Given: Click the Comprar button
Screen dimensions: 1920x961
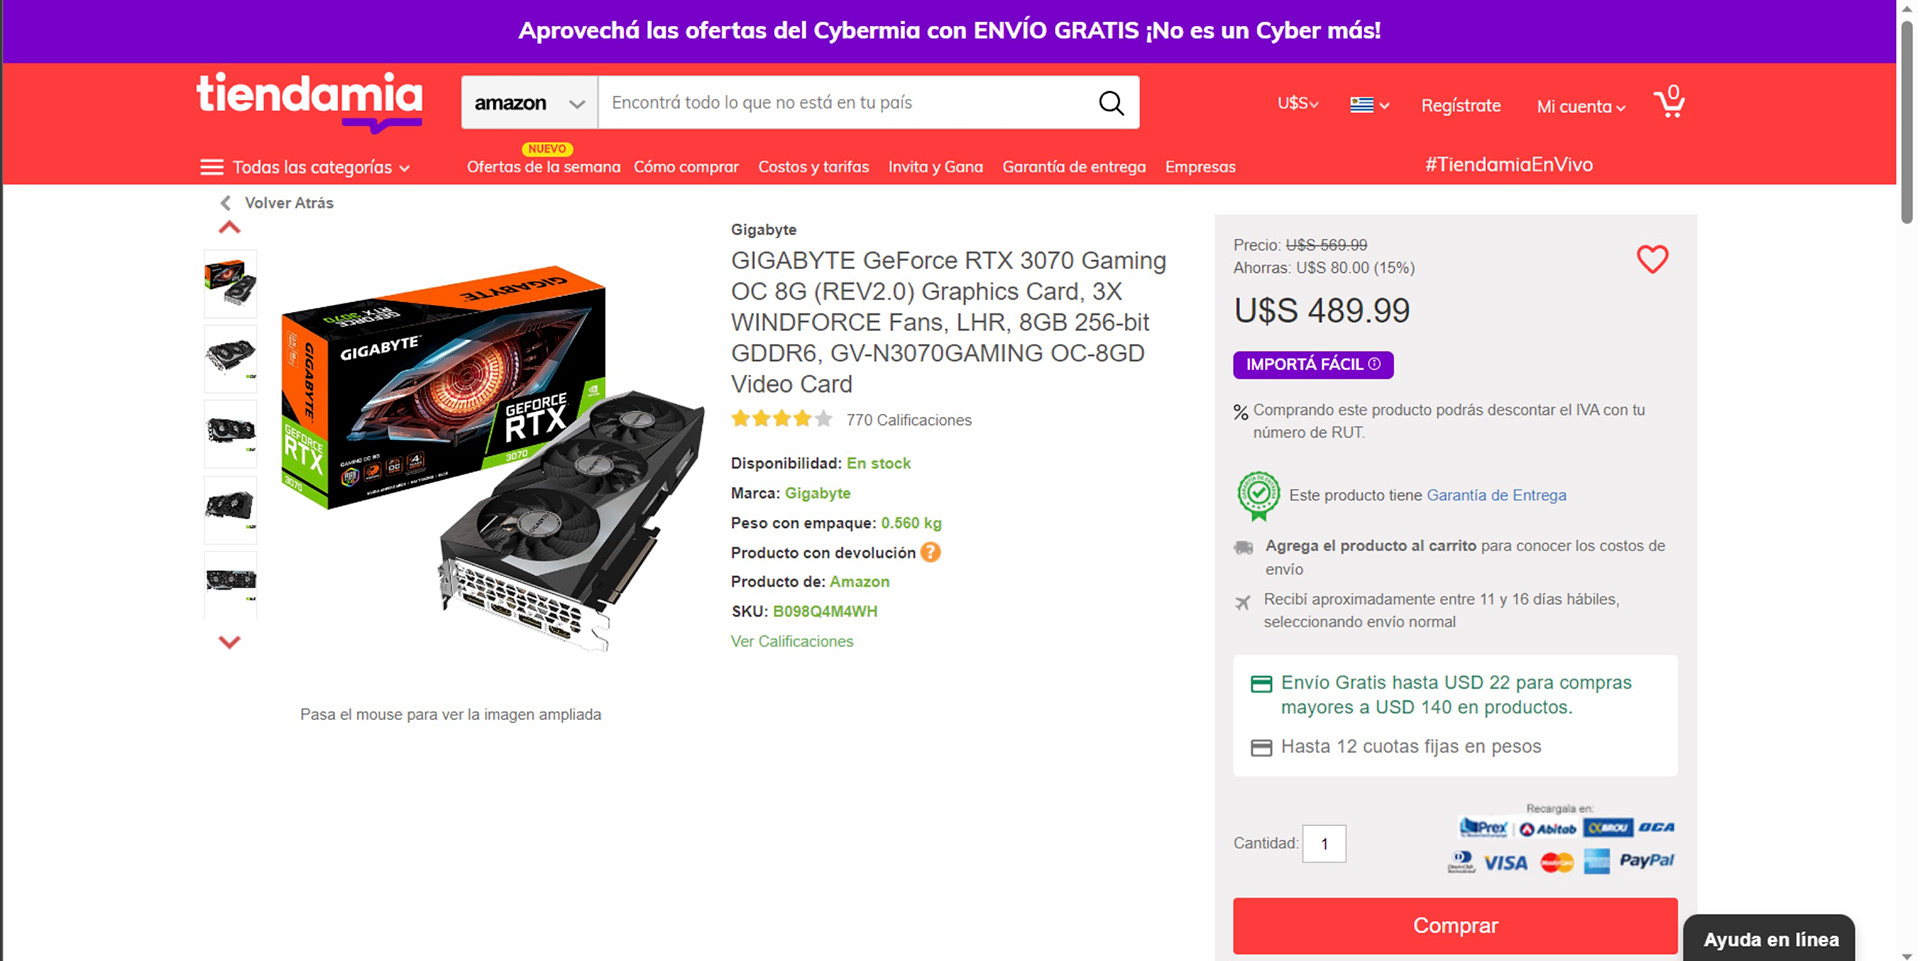Looking at the screenshot, I should pos(1455,926).
